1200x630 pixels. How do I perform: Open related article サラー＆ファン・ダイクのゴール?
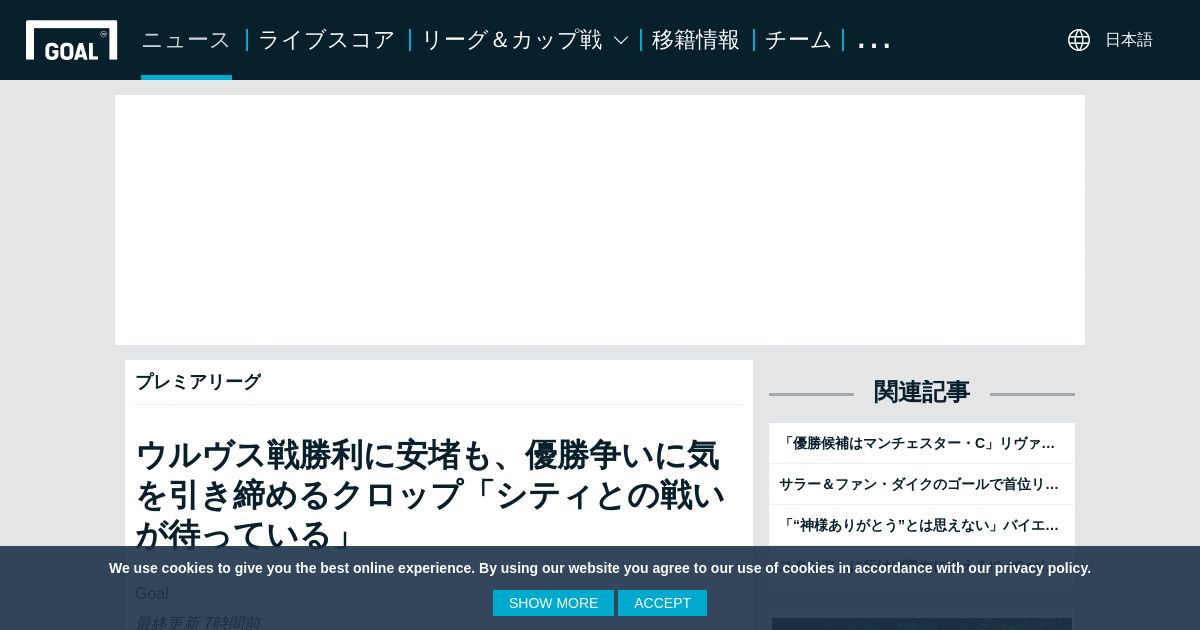pos(922,484)
